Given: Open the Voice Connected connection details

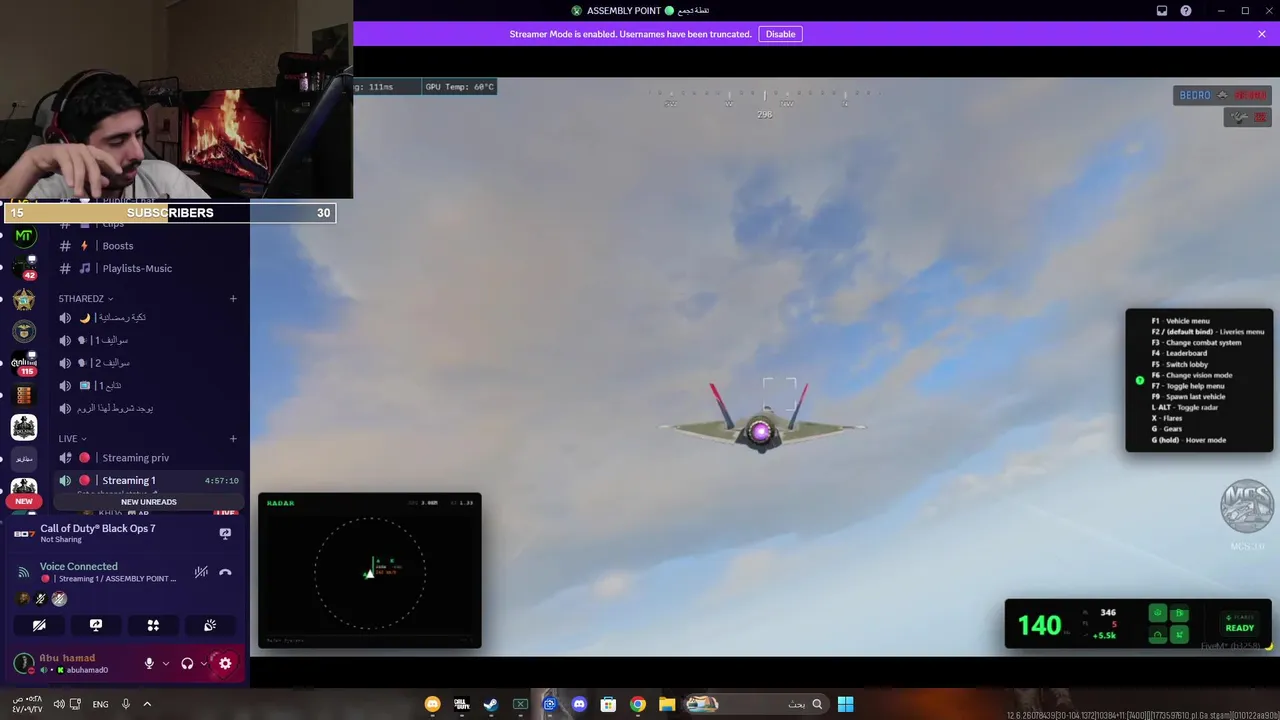Looking at the screenshot, I should click(x=79, y=566).
